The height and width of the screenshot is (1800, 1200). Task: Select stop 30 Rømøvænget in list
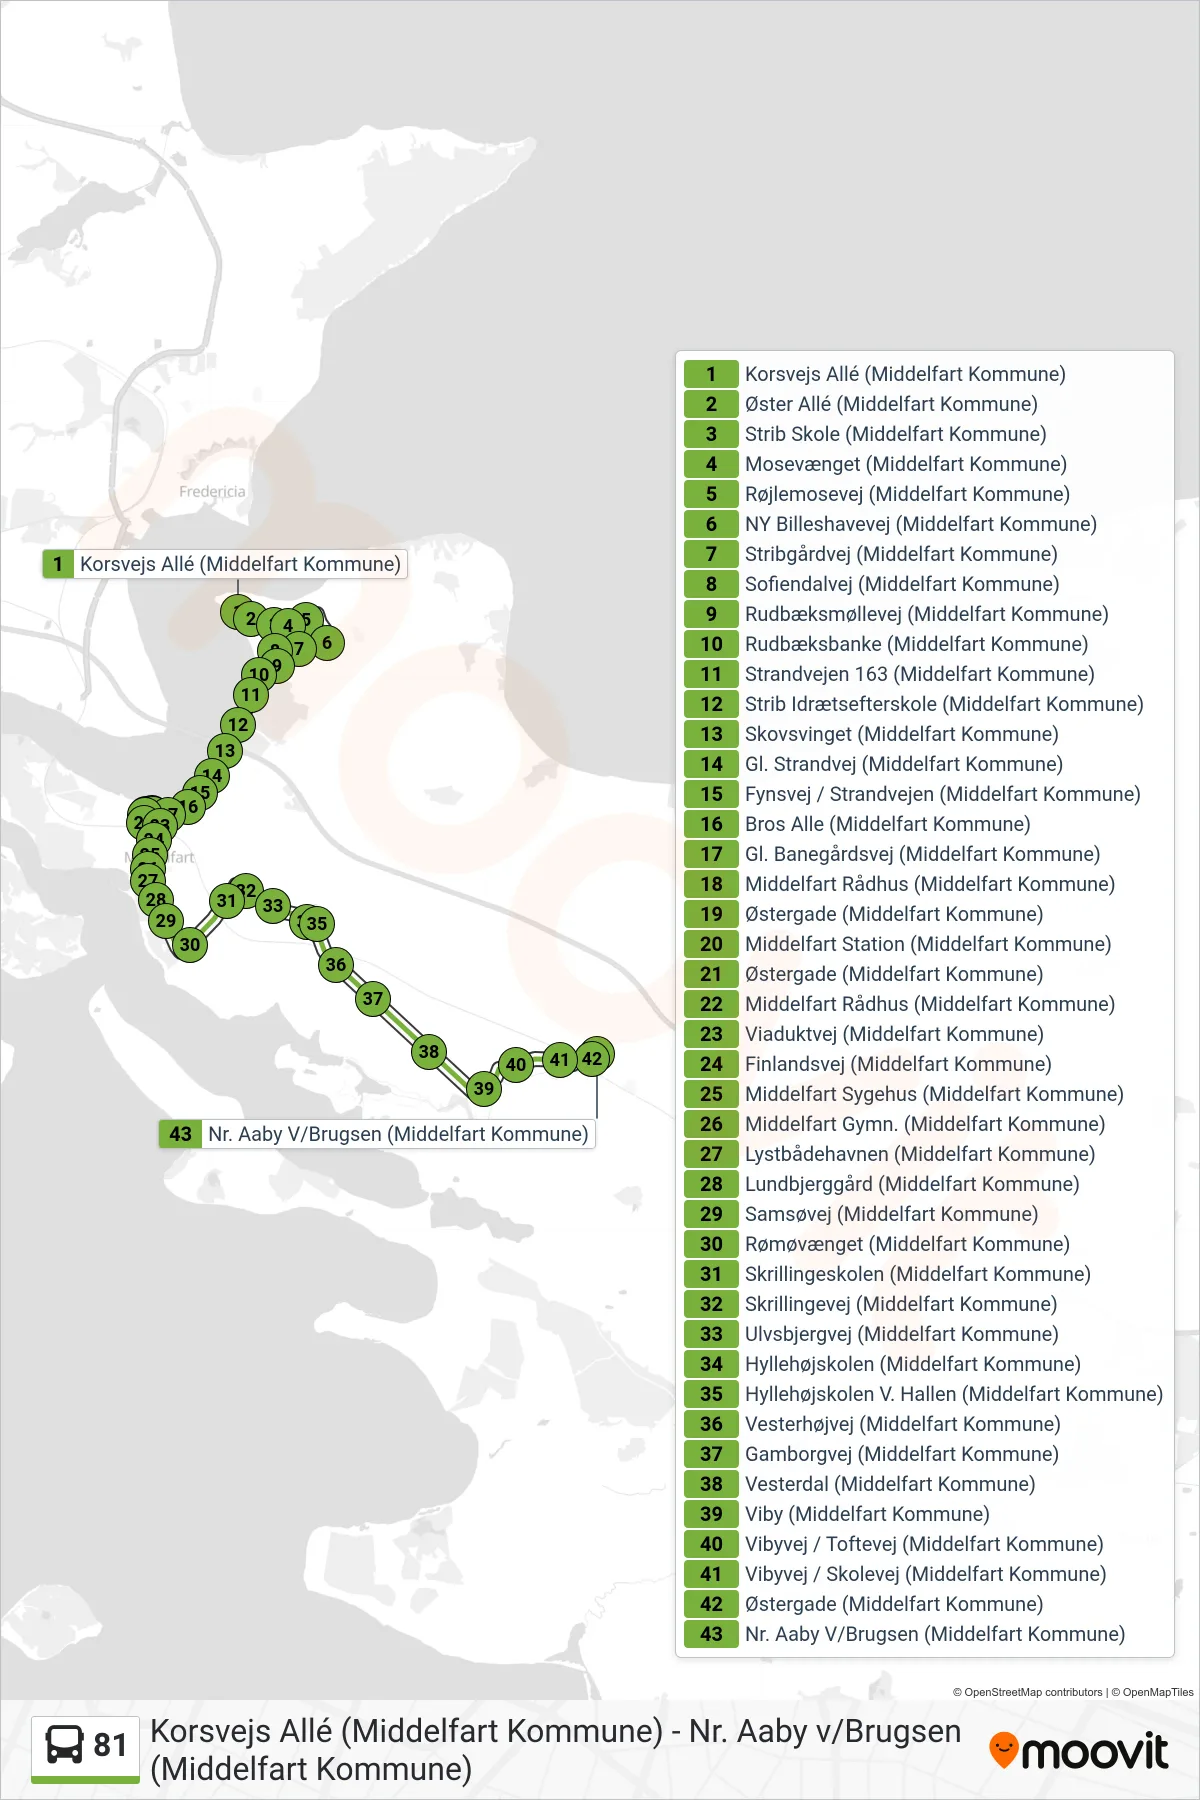click(924, 1244)
